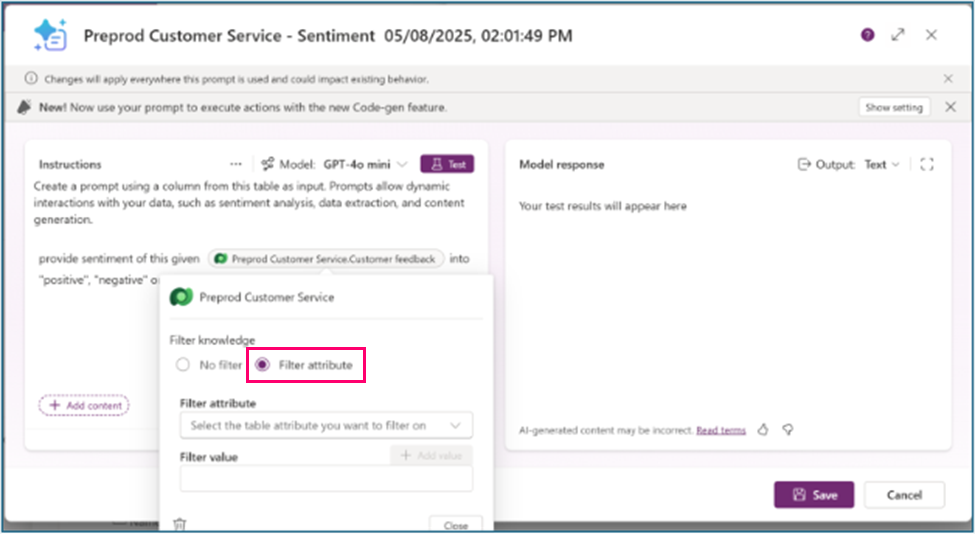This screenshot has height=534, width=975.
Task: Select the No filter radio button
Action: [182, 365]
